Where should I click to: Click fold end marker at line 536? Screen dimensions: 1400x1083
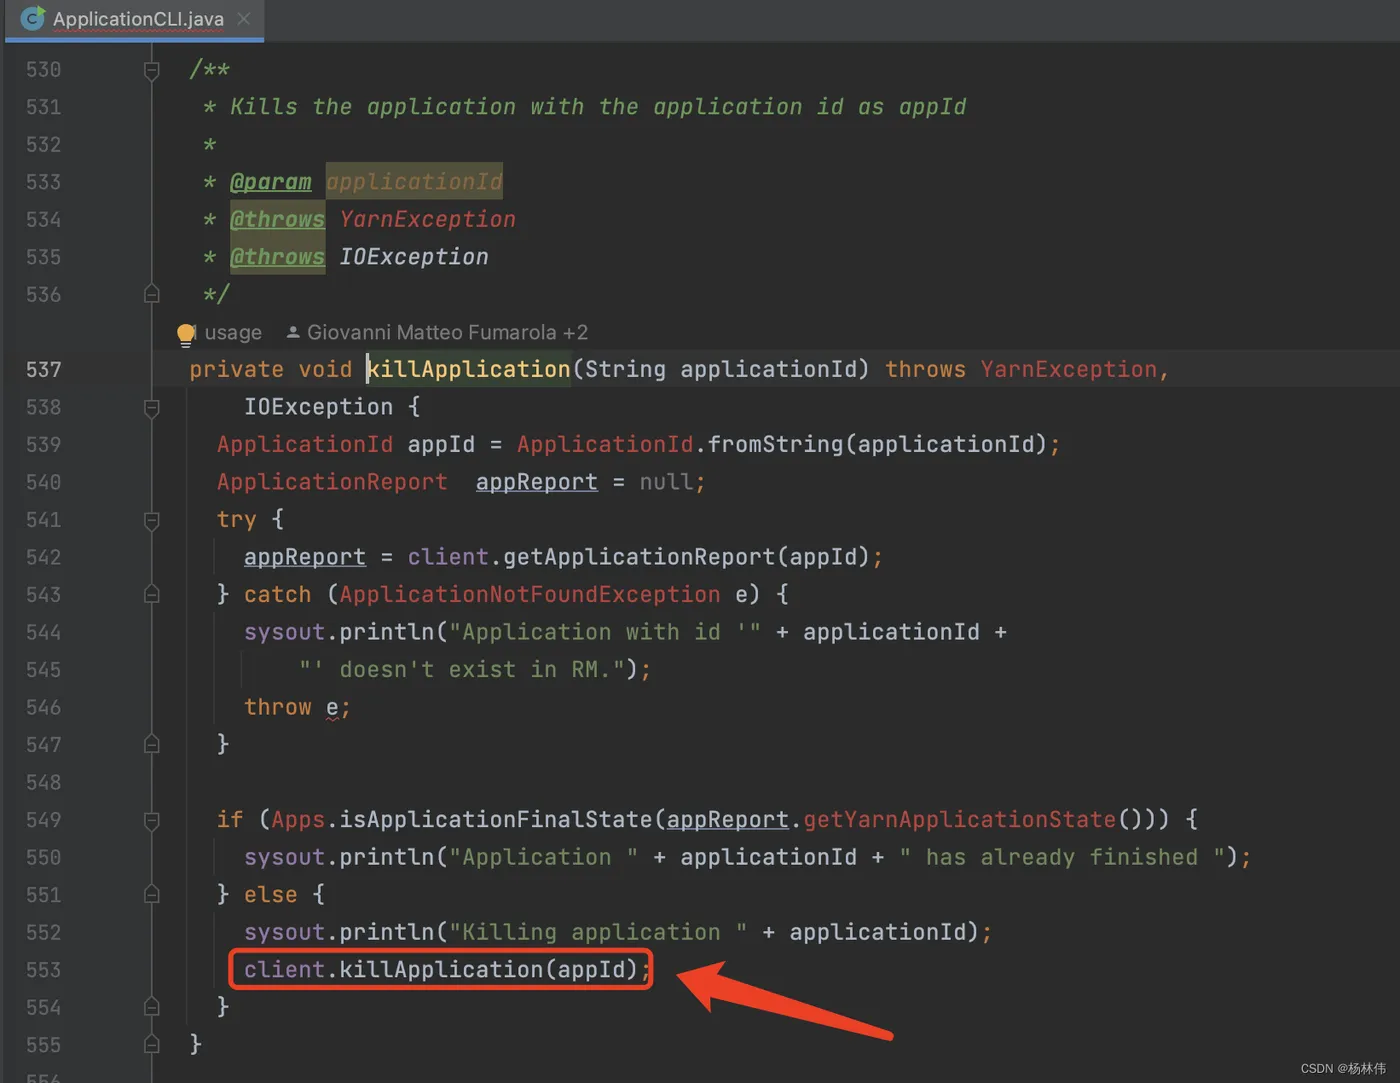click(152, 294)
